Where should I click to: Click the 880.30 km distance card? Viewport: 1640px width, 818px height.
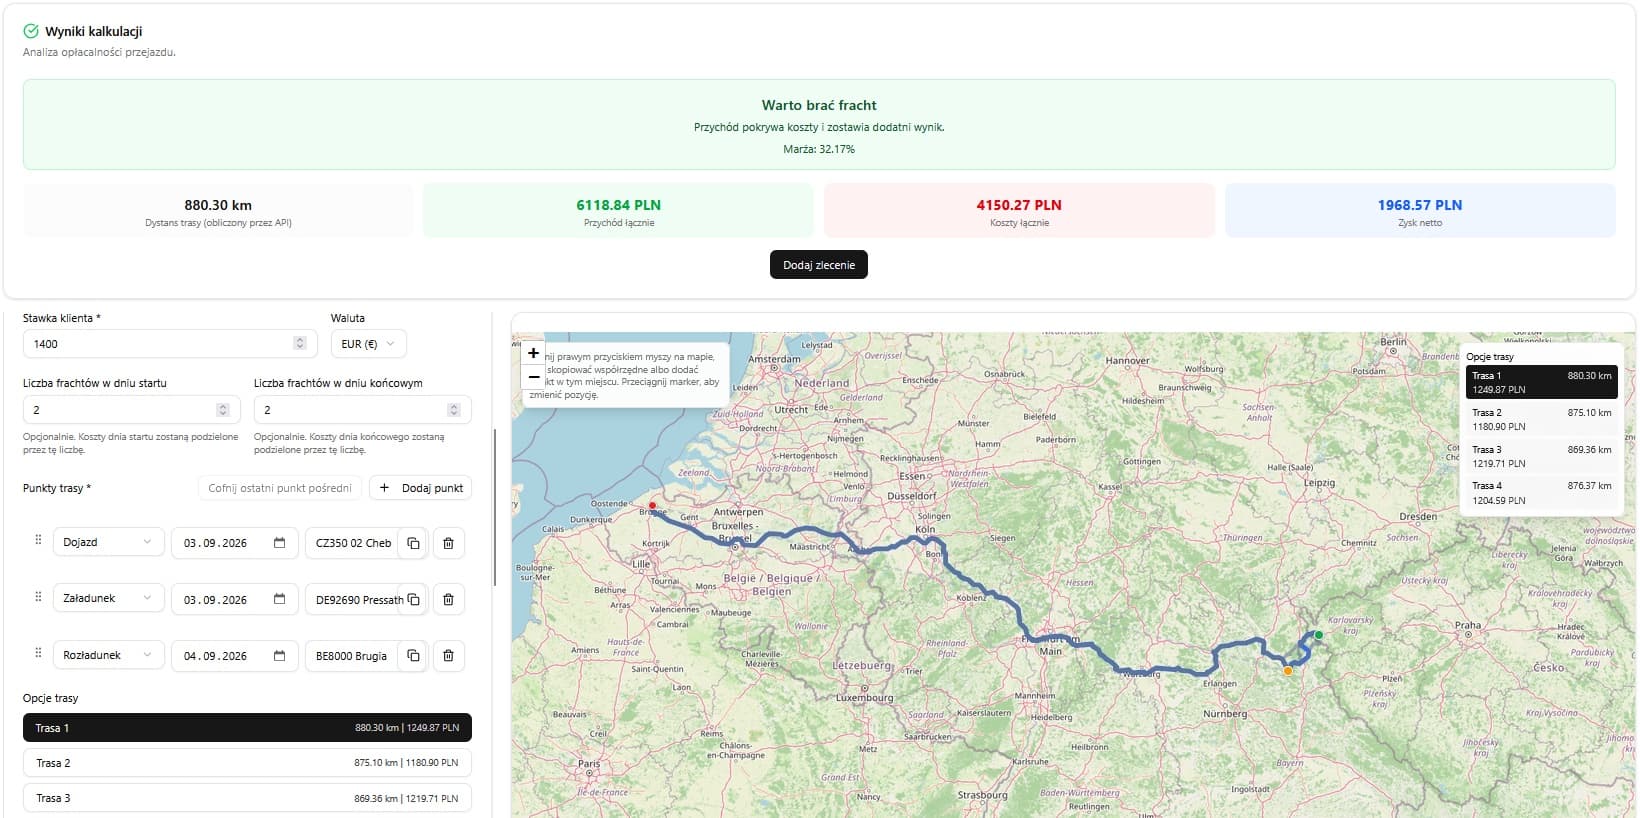[218, 210]
